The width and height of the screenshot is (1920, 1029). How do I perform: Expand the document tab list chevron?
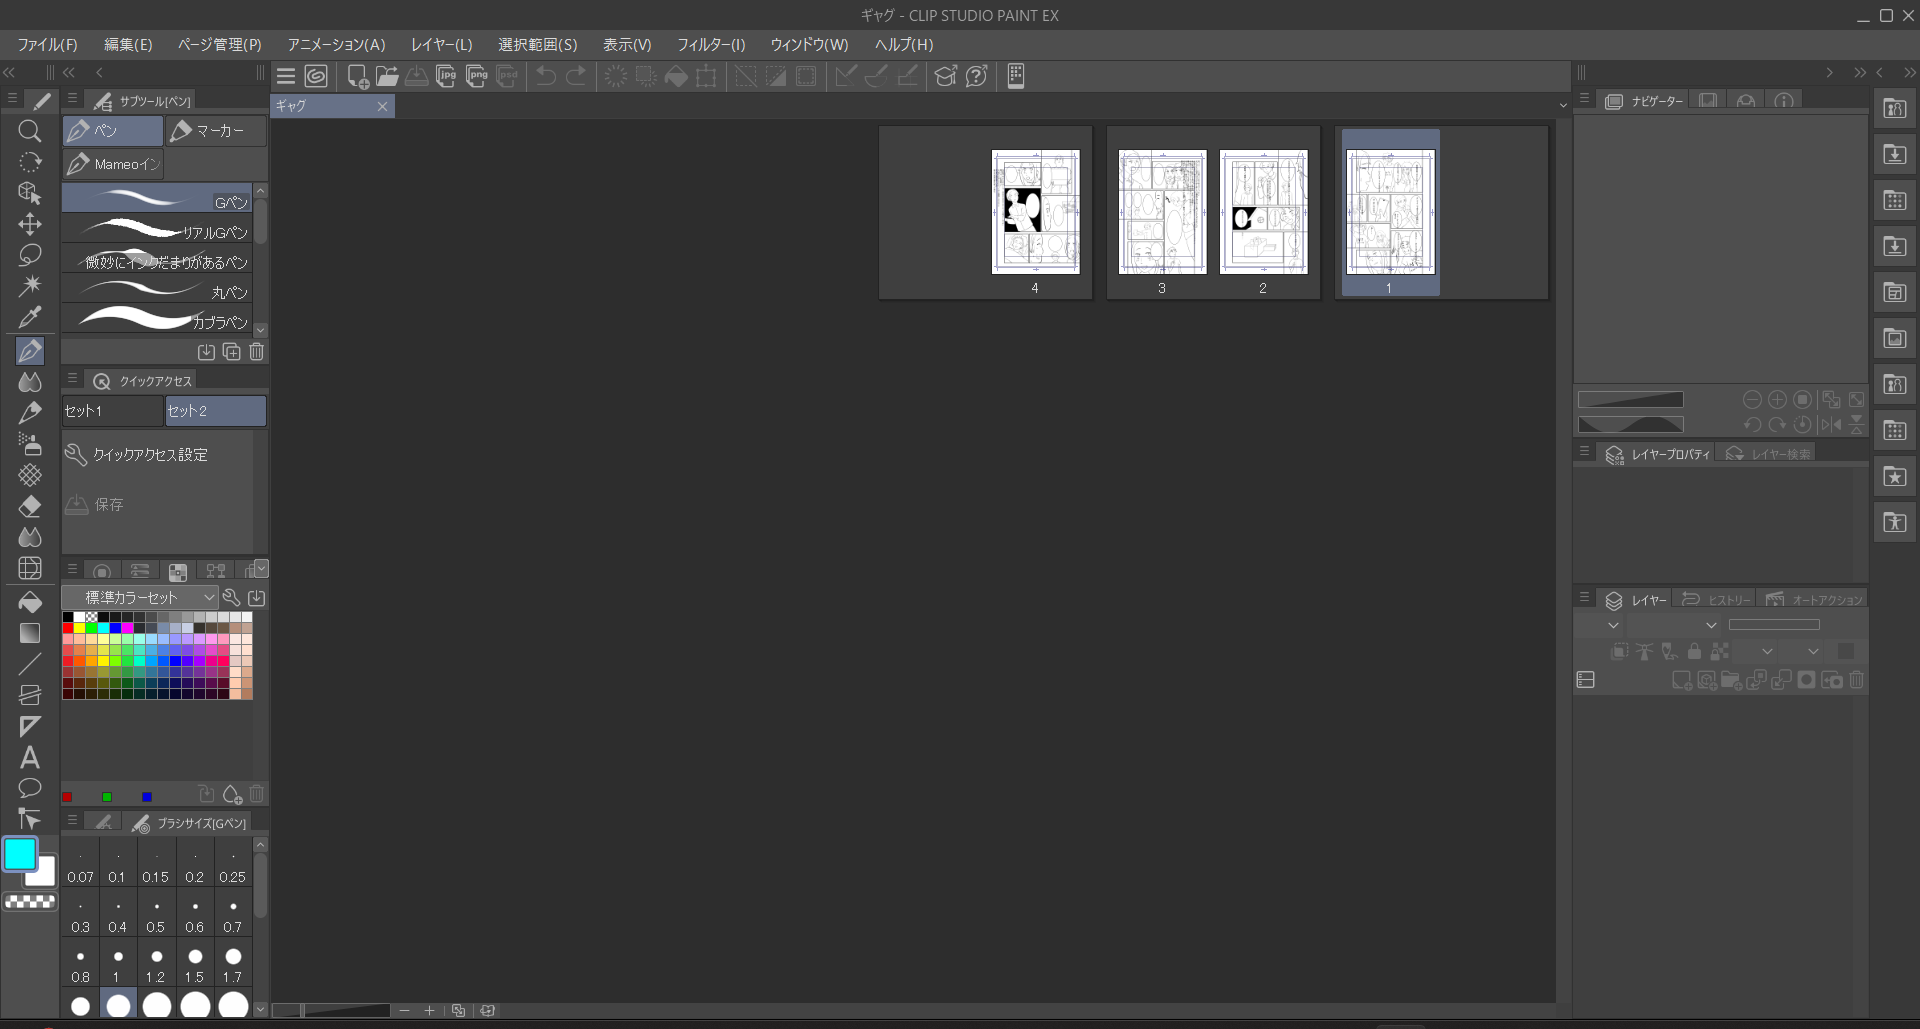click(x=1563, y=106)
